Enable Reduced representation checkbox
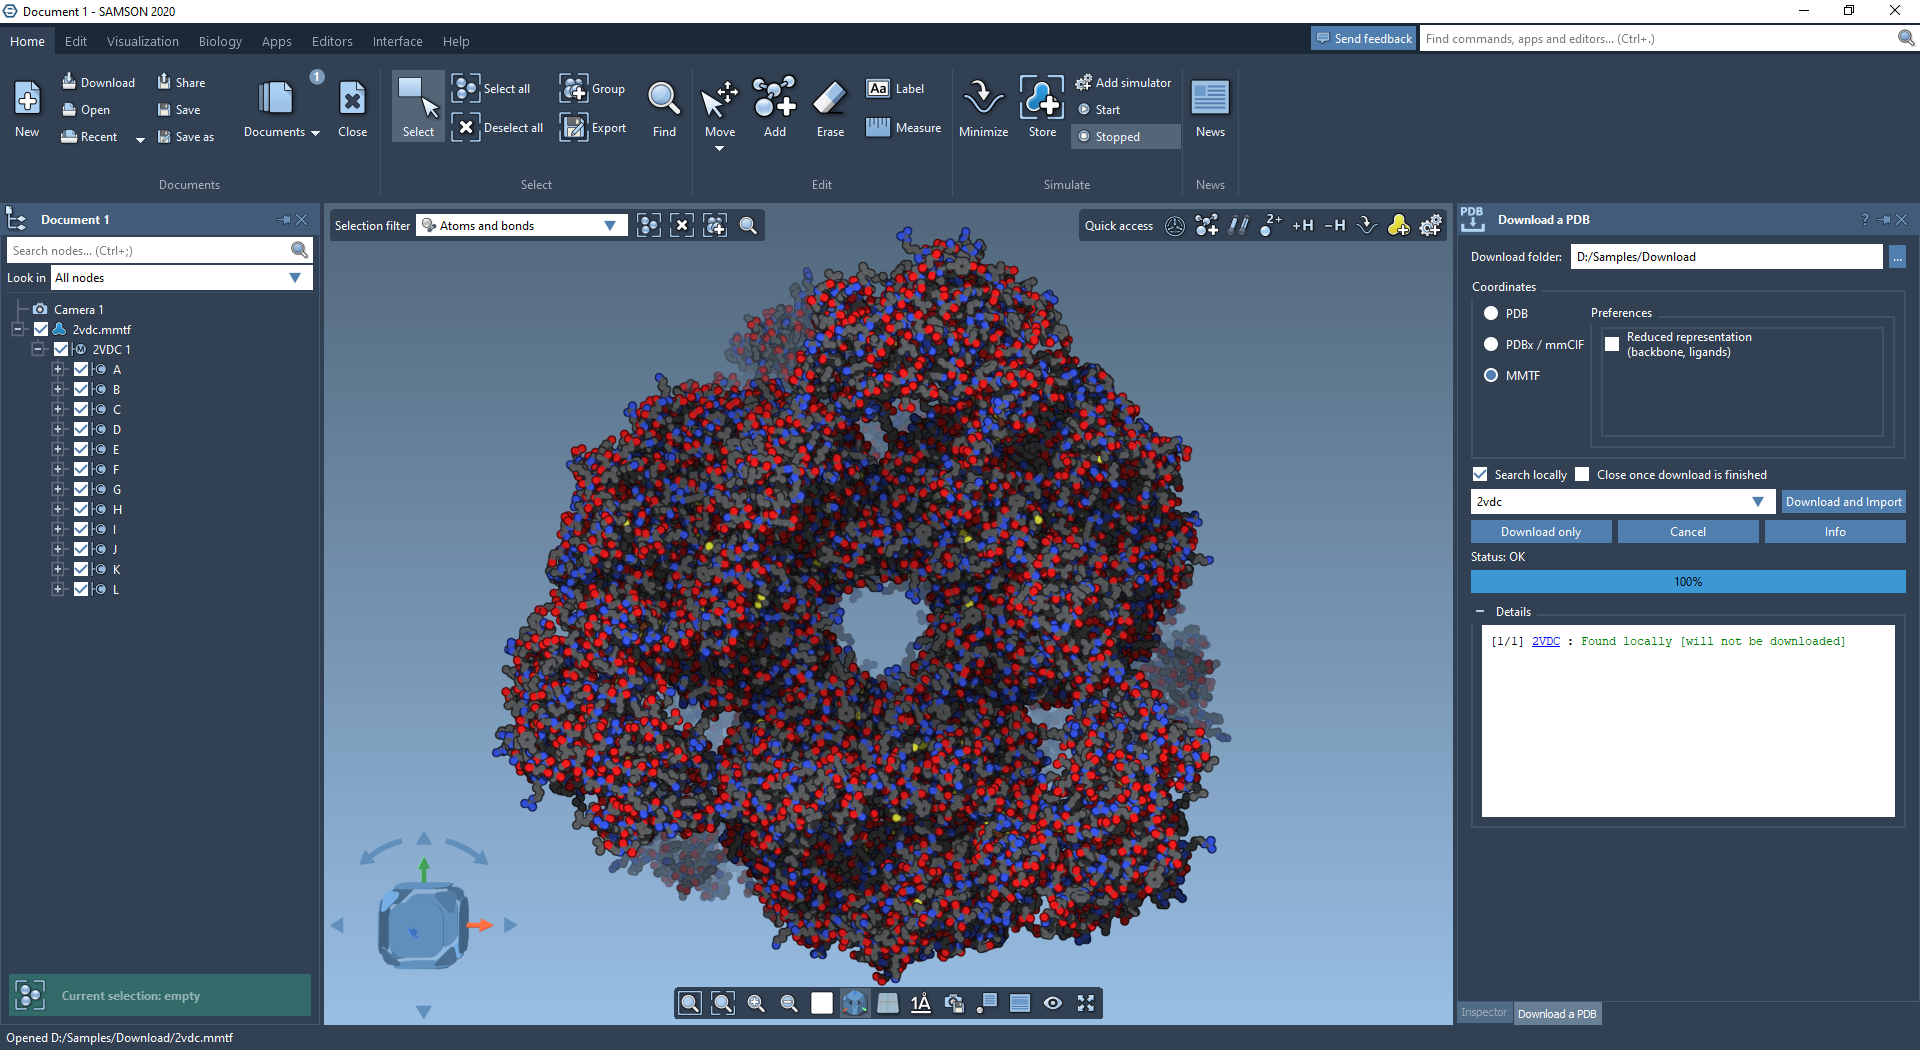This screenshot has height=1050, width=1920. pyautogui.click(x=1612, y=344)
